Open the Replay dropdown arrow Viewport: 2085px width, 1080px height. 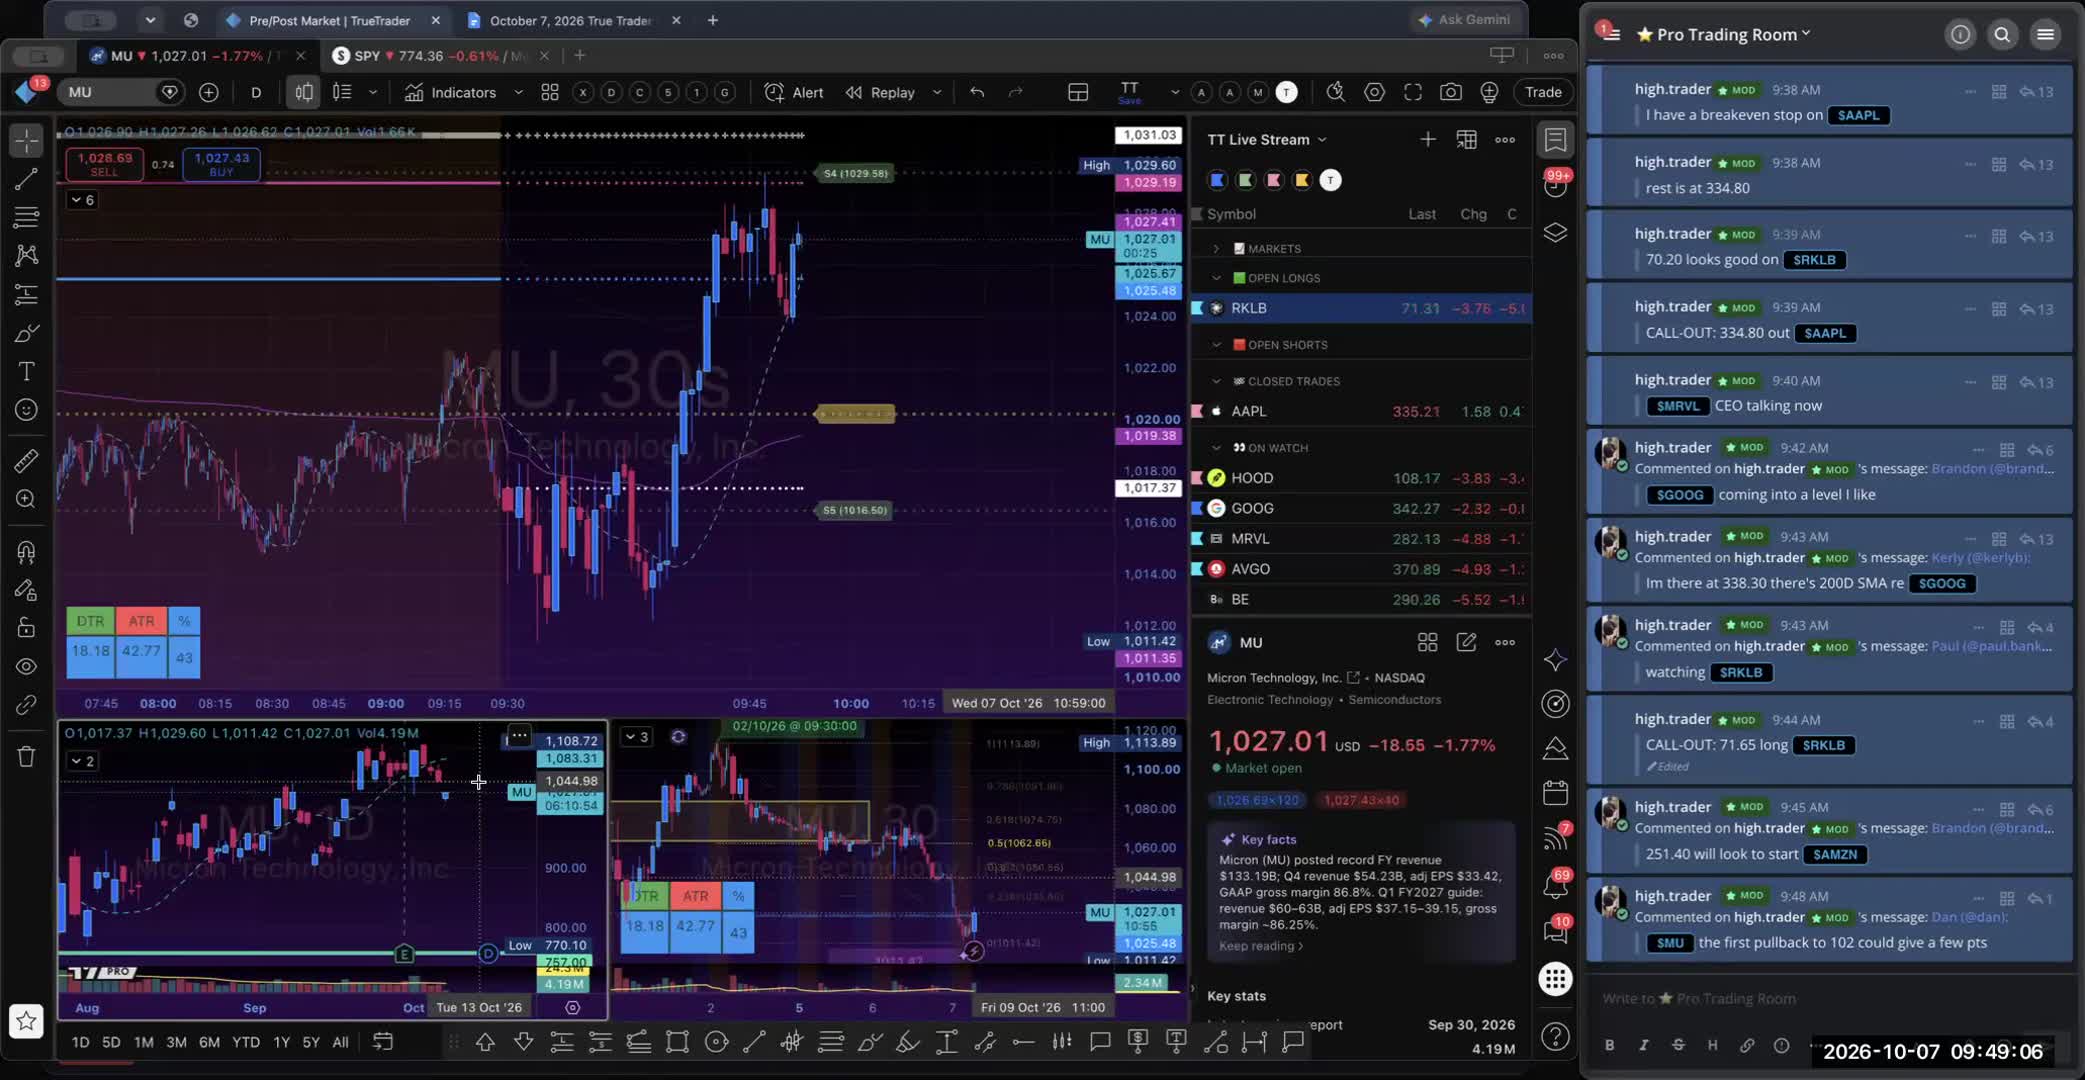coord(937,92)
